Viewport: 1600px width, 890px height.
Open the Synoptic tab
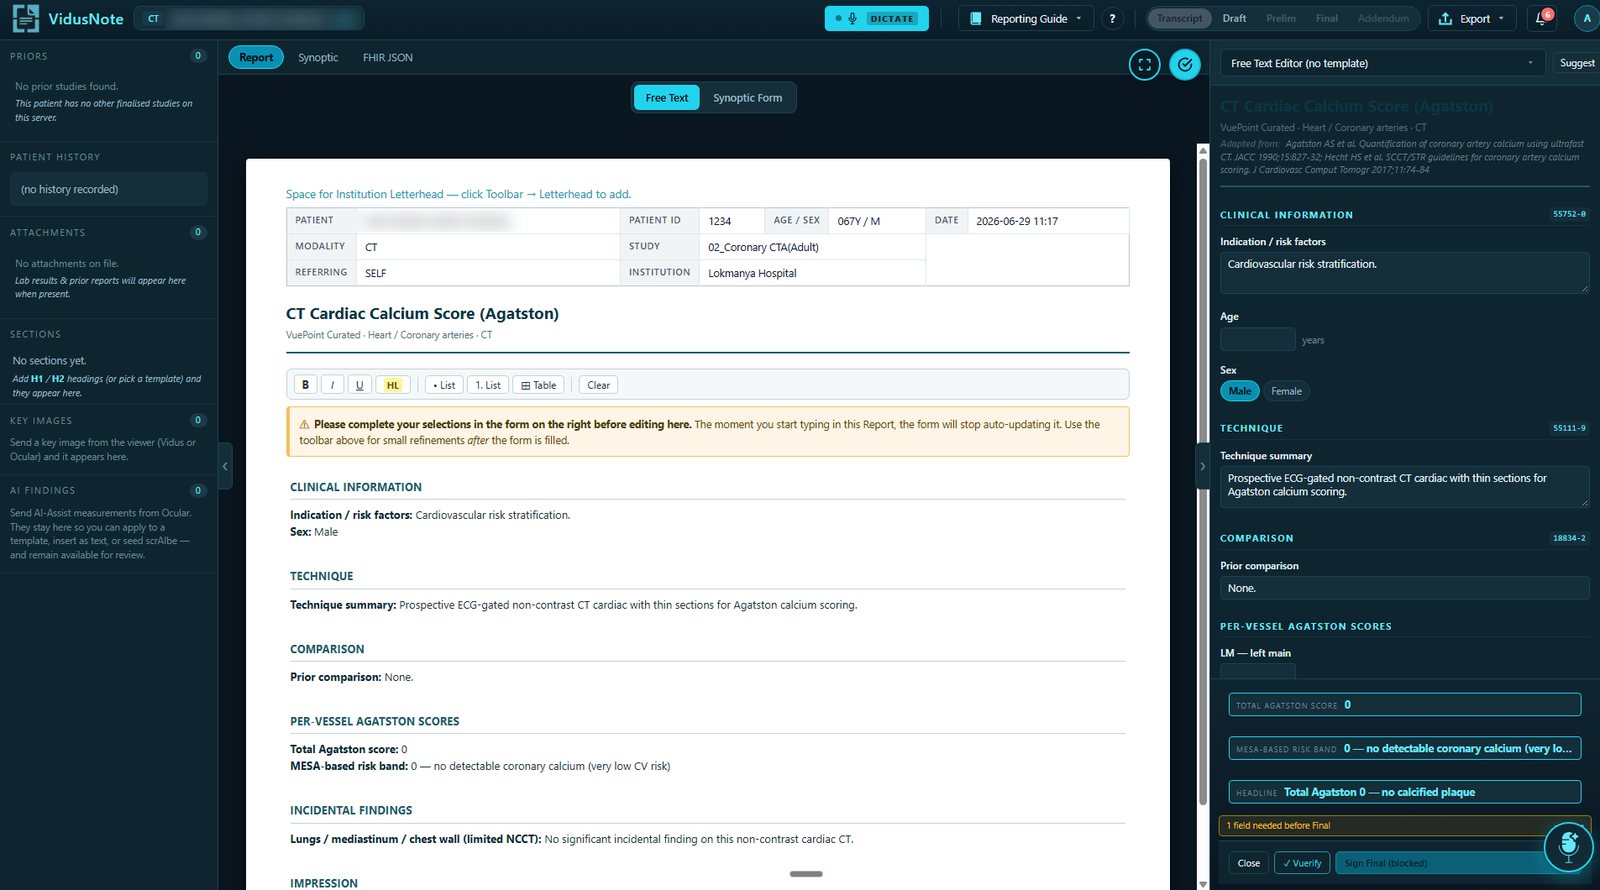coord(318,57)
